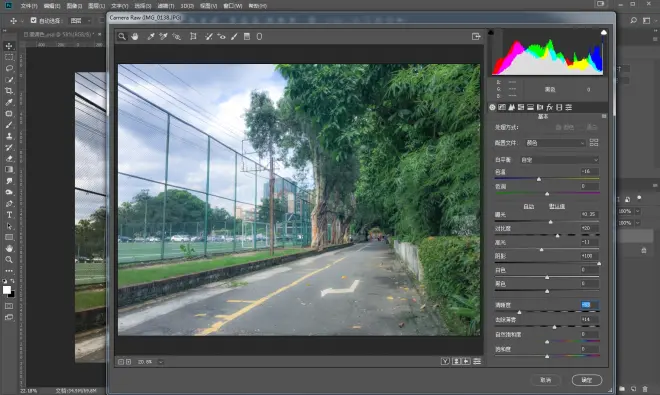
Task: Toggle highlight clipping warning on histogram
Action: pos(604,32)
